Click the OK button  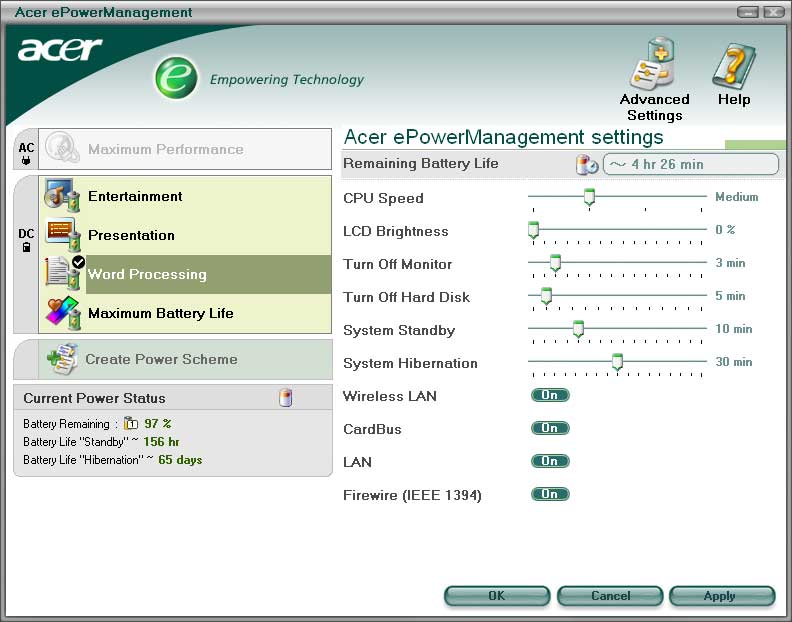(x=497, y=596)
